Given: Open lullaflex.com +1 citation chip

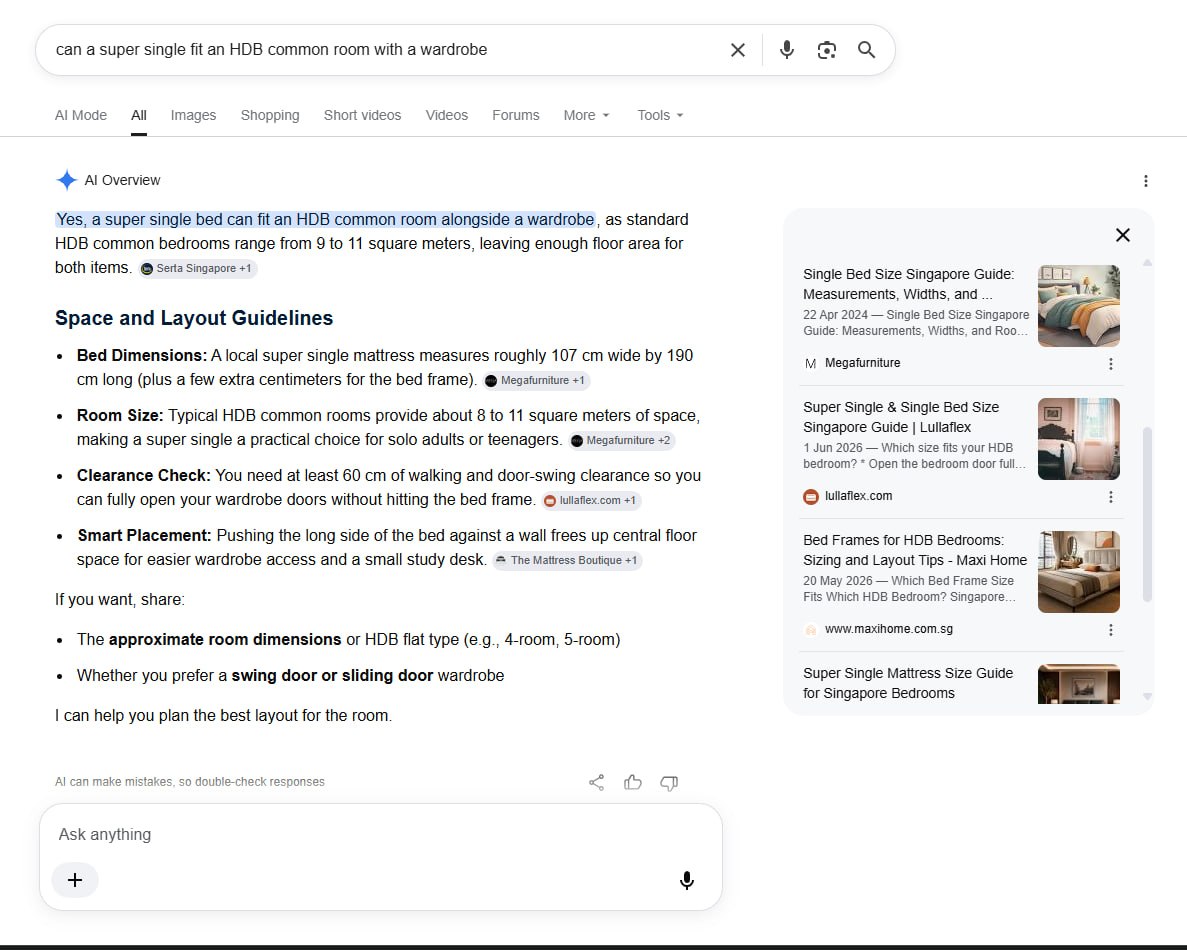Looking at the screenshot, I should (x=591, y=500).
